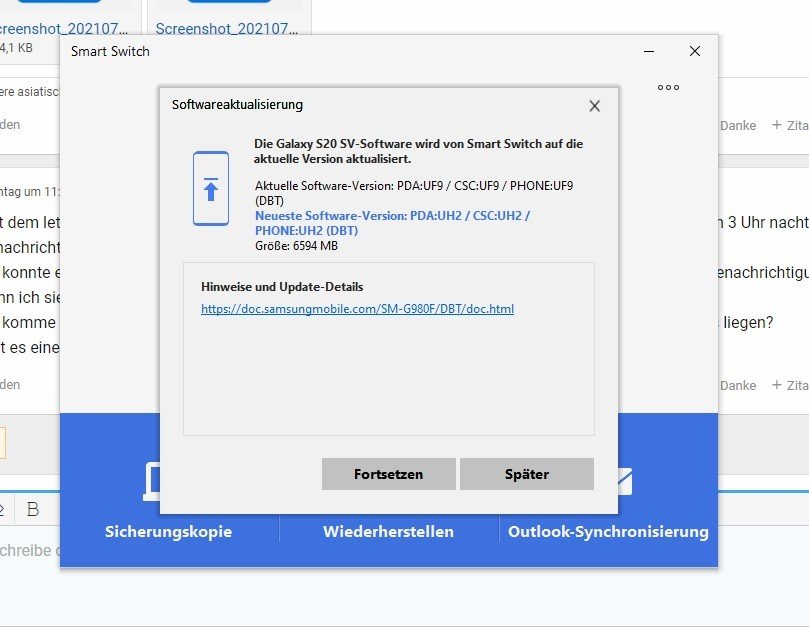Select the 'Aktuelle Software-Version' line
The image size is (809, 632).
(x=414, y=193)
